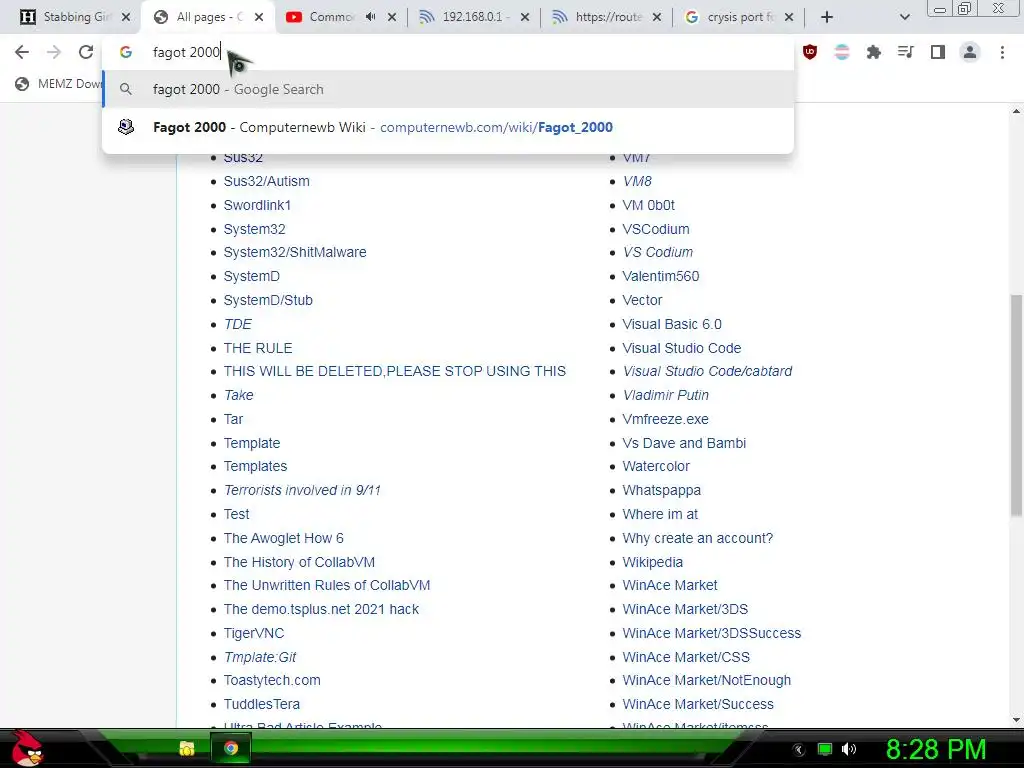The height and width of the screenshot is (768, 1024).
Task: Open the SystemD/Stub link
Action: tap(268, 300)
